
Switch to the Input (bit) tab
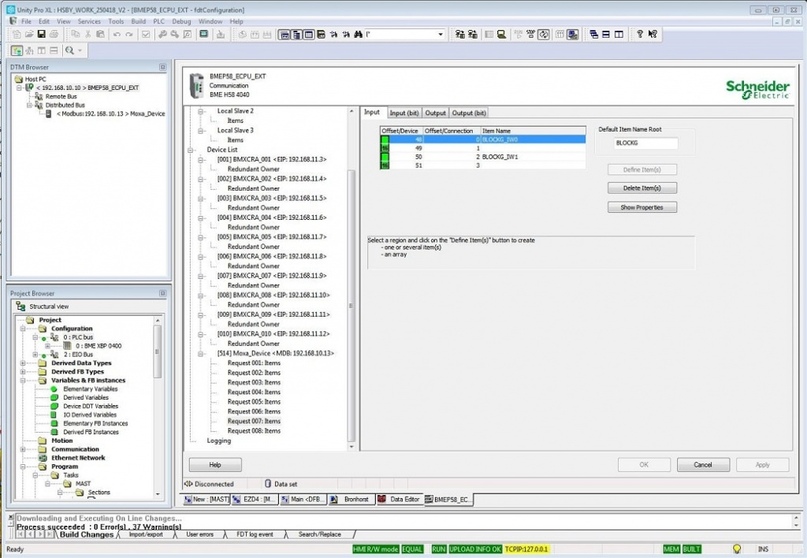pyautogui.click(x=404, y=113)
